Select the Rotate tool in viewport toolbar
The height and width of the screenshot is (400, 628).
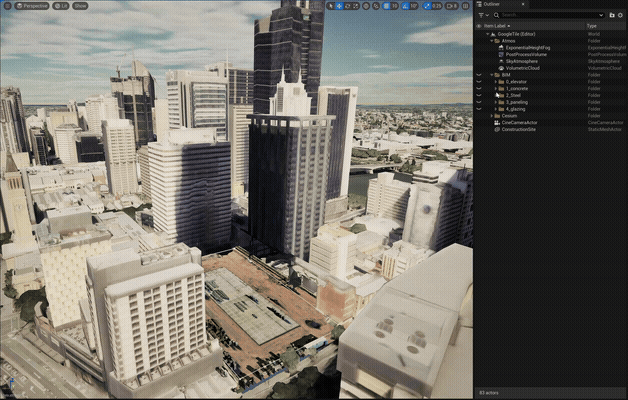coord(350,6)
